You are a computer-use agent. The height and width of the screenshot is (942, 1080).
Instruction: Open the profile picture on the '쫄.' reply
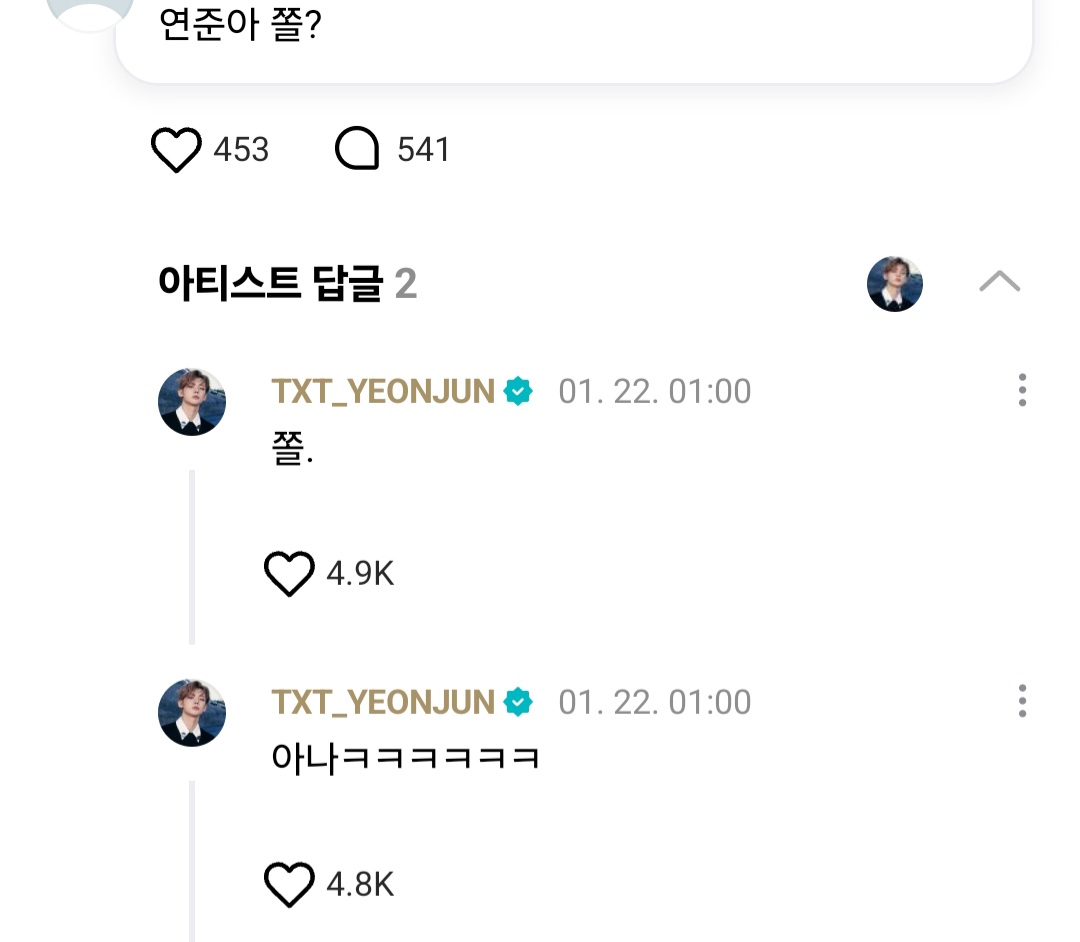192,402
